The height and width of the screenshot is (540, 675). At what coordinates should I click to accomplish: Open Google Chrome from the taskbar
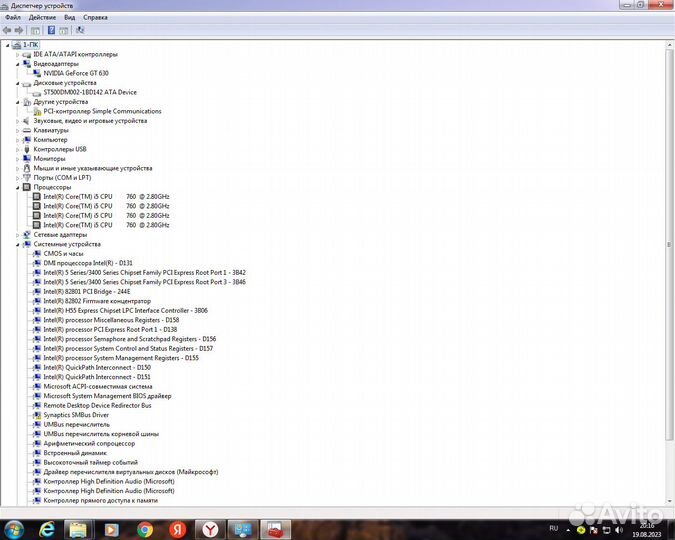coord(145,530)
